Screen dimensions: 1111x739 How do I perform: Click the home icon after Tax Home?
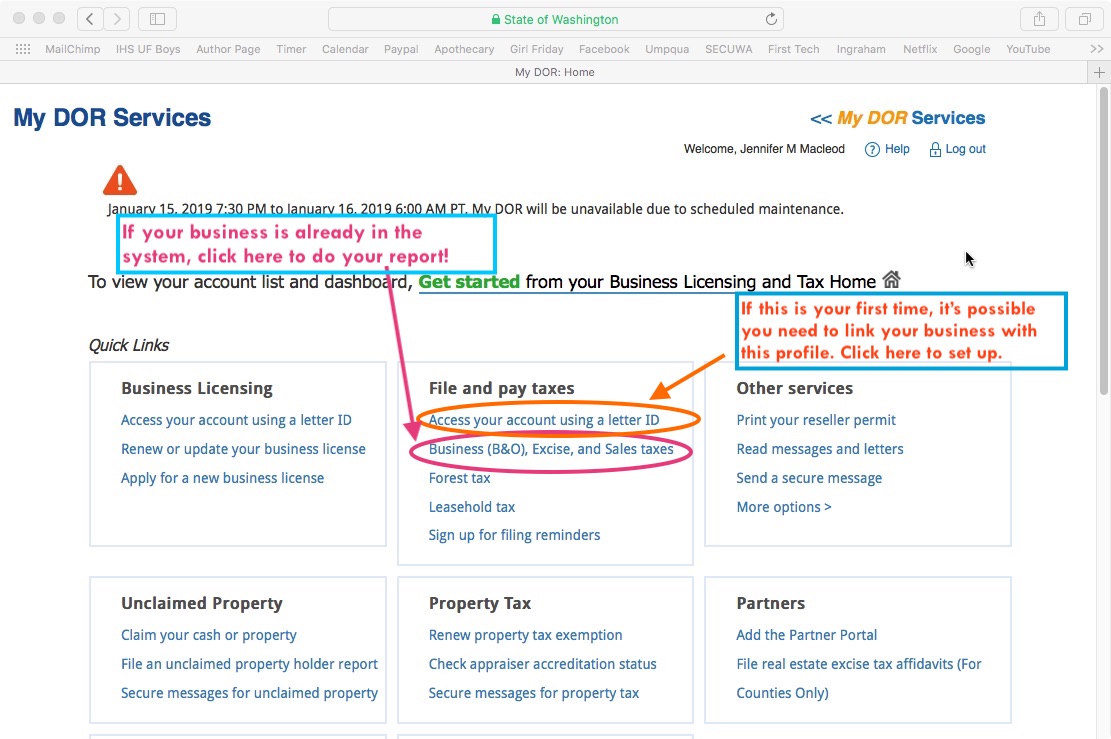pyautogui.click(x=891, y=280)
